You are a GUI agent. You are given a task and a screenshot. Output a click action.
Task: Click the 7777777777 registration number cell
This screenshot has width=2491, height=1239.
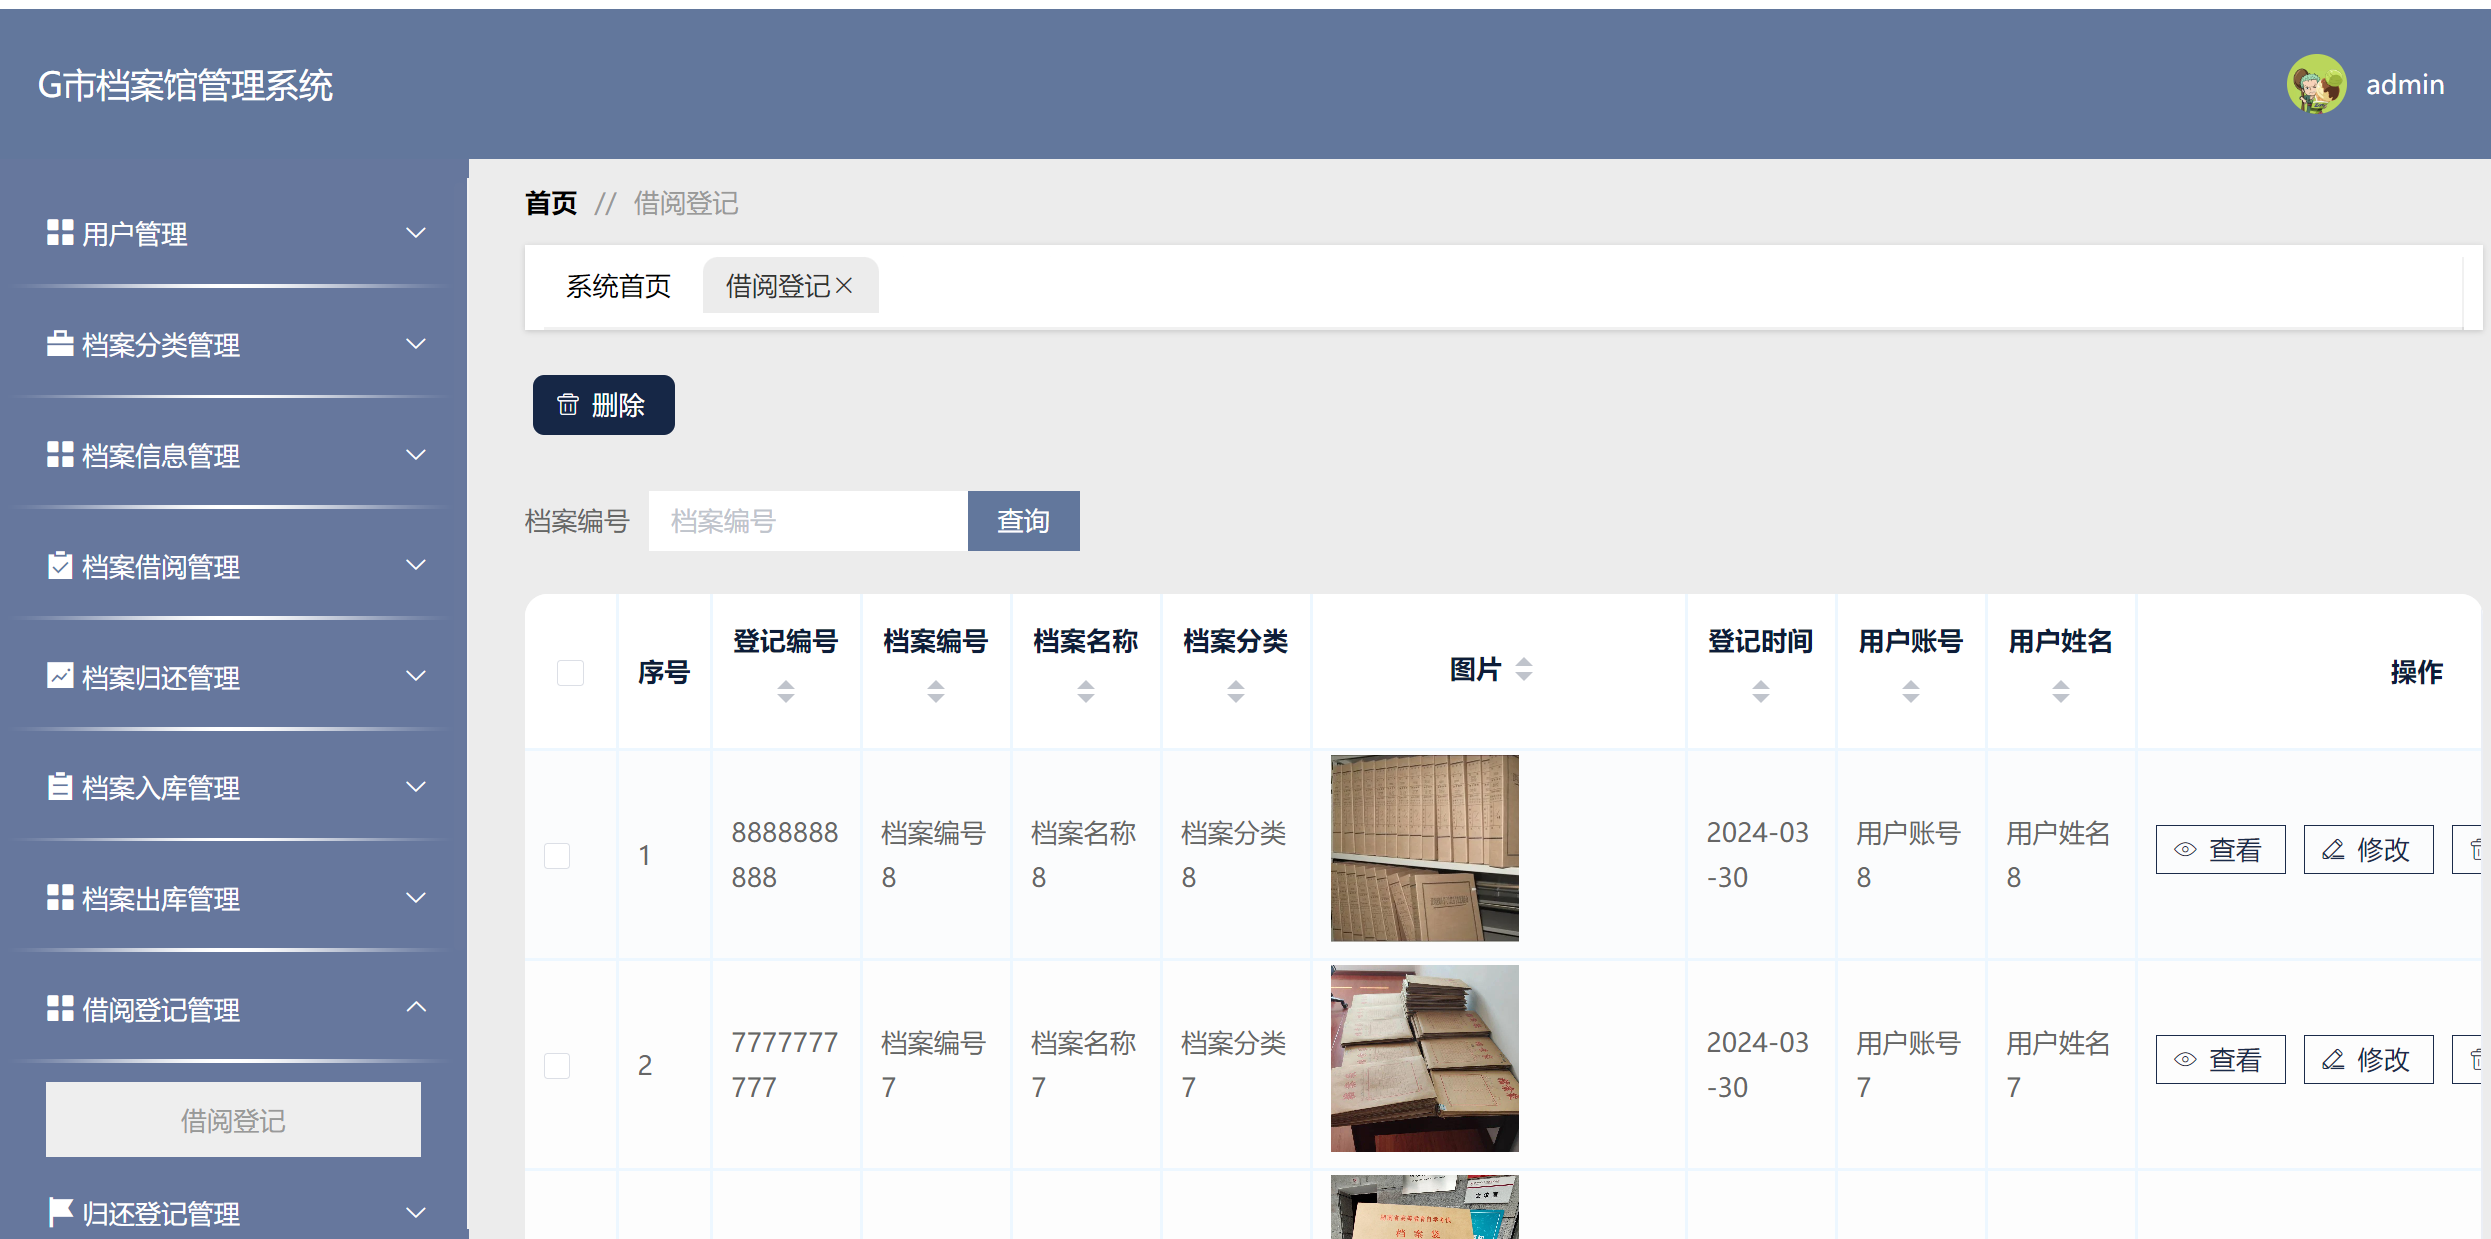point(784,1065)
